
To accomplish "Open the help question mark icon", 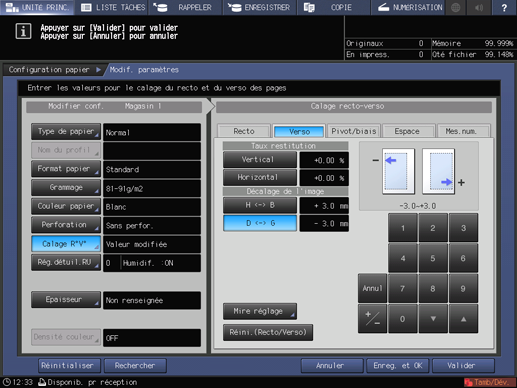I will (504, 7).
